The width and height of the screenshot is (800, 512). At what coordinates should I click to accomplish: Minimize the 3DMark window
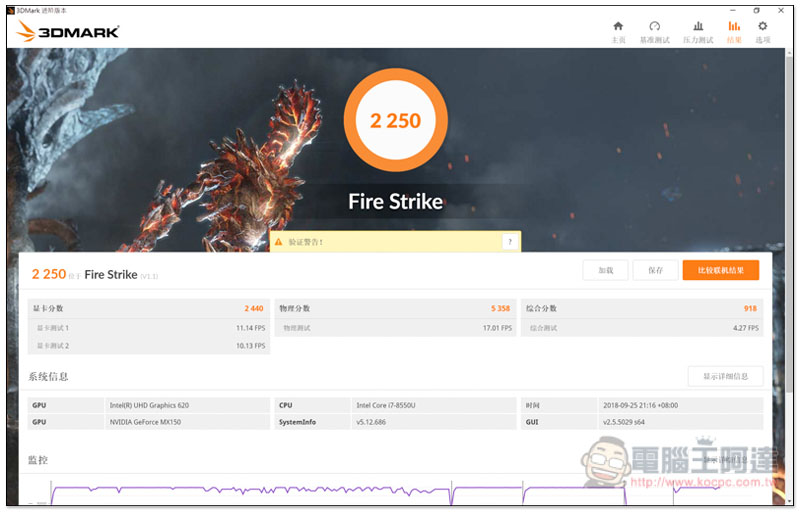(x=733, y=10)
